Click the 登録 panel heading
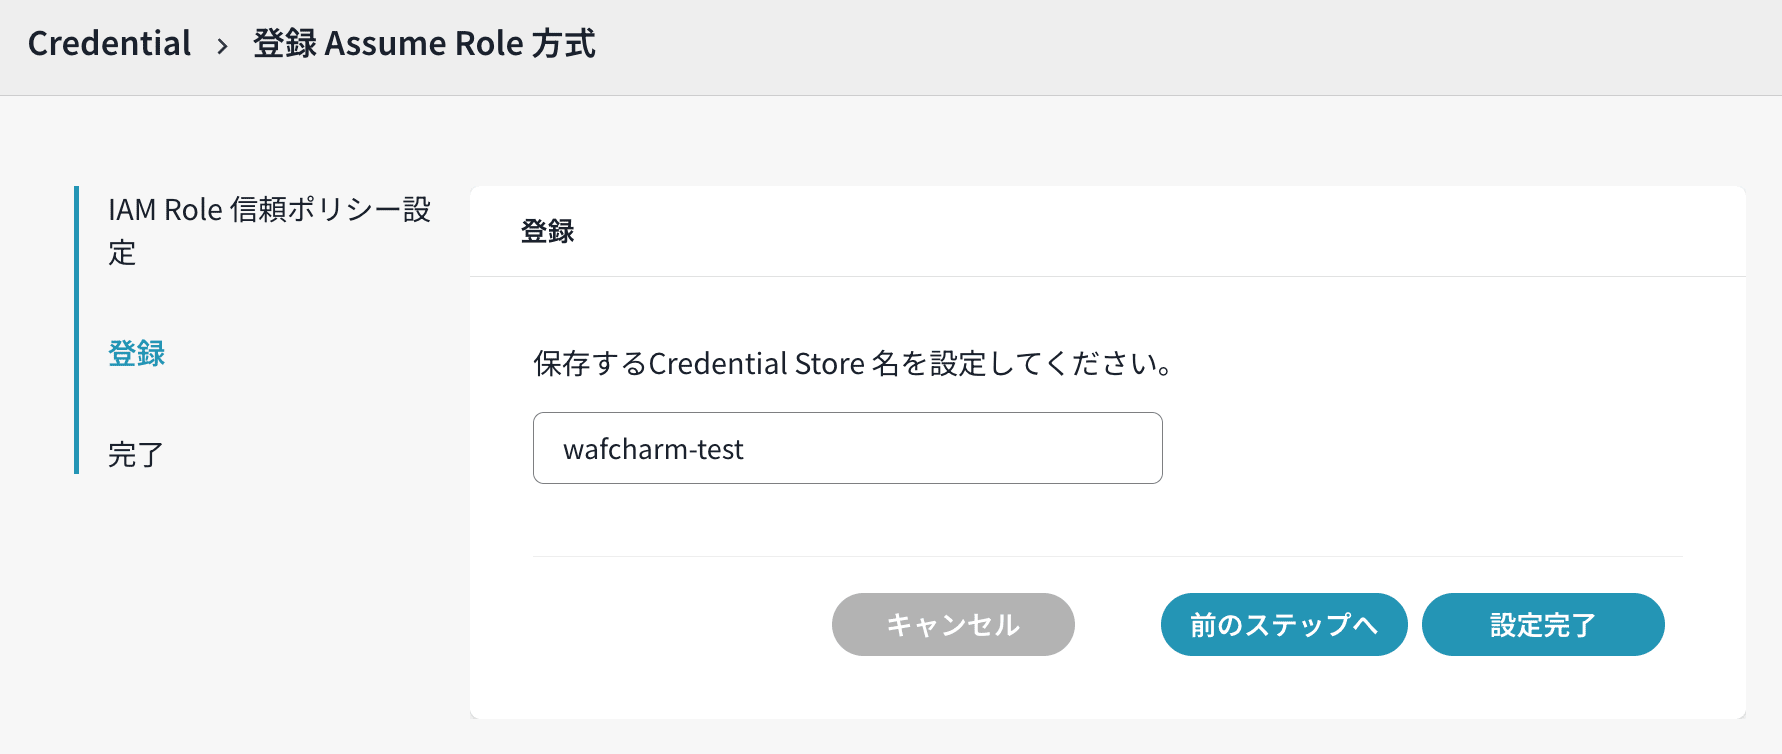The image size is (1782, 754). coord(547,231)
